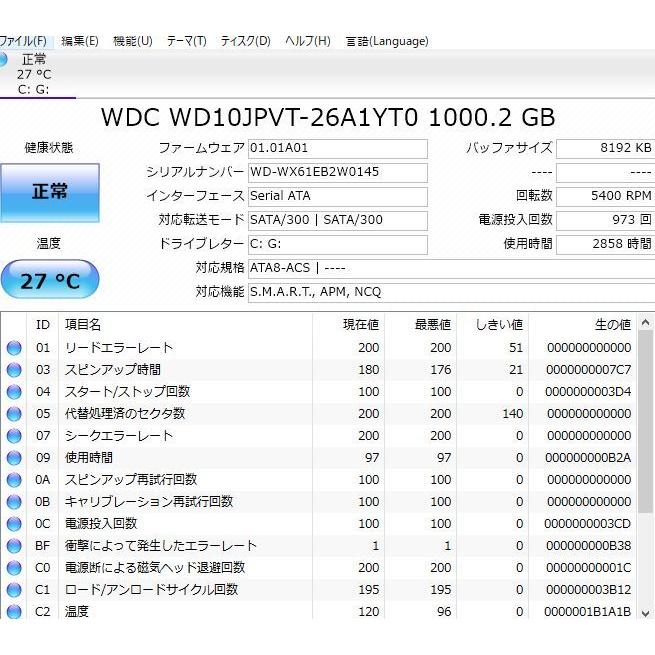Viewport: 655px width, 655px height.
Task: Click the status icon for row 0A
Action: tap(14, 480)
